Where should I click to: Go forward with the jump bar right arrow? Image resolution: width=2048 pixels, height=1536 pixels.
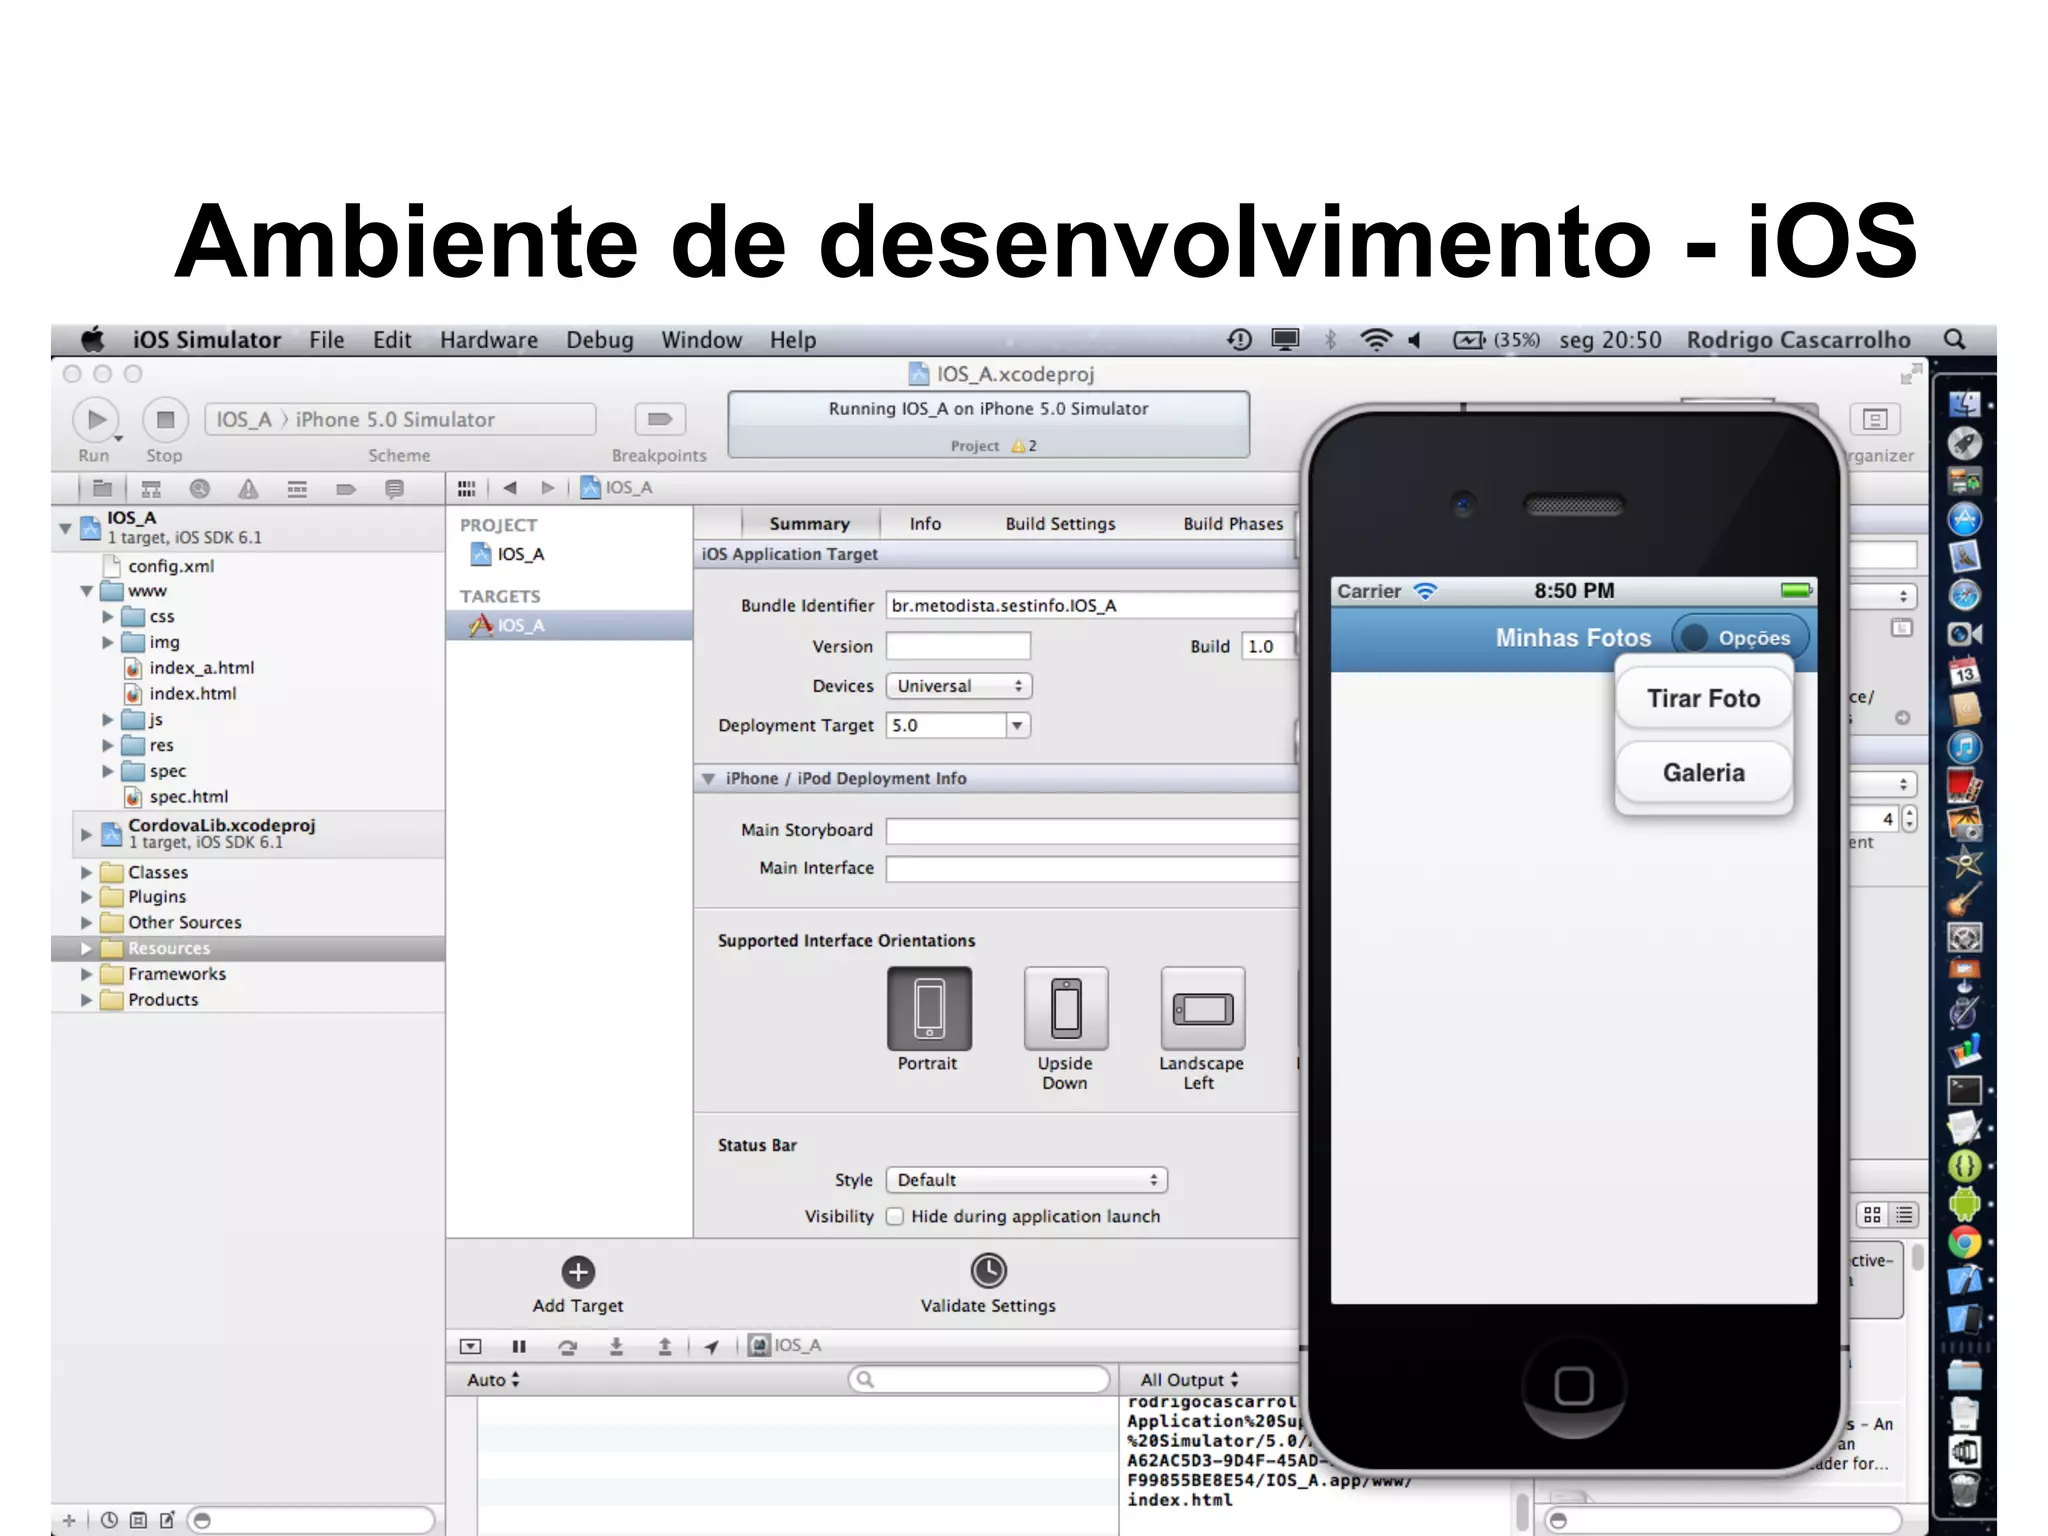coord(547,488)
